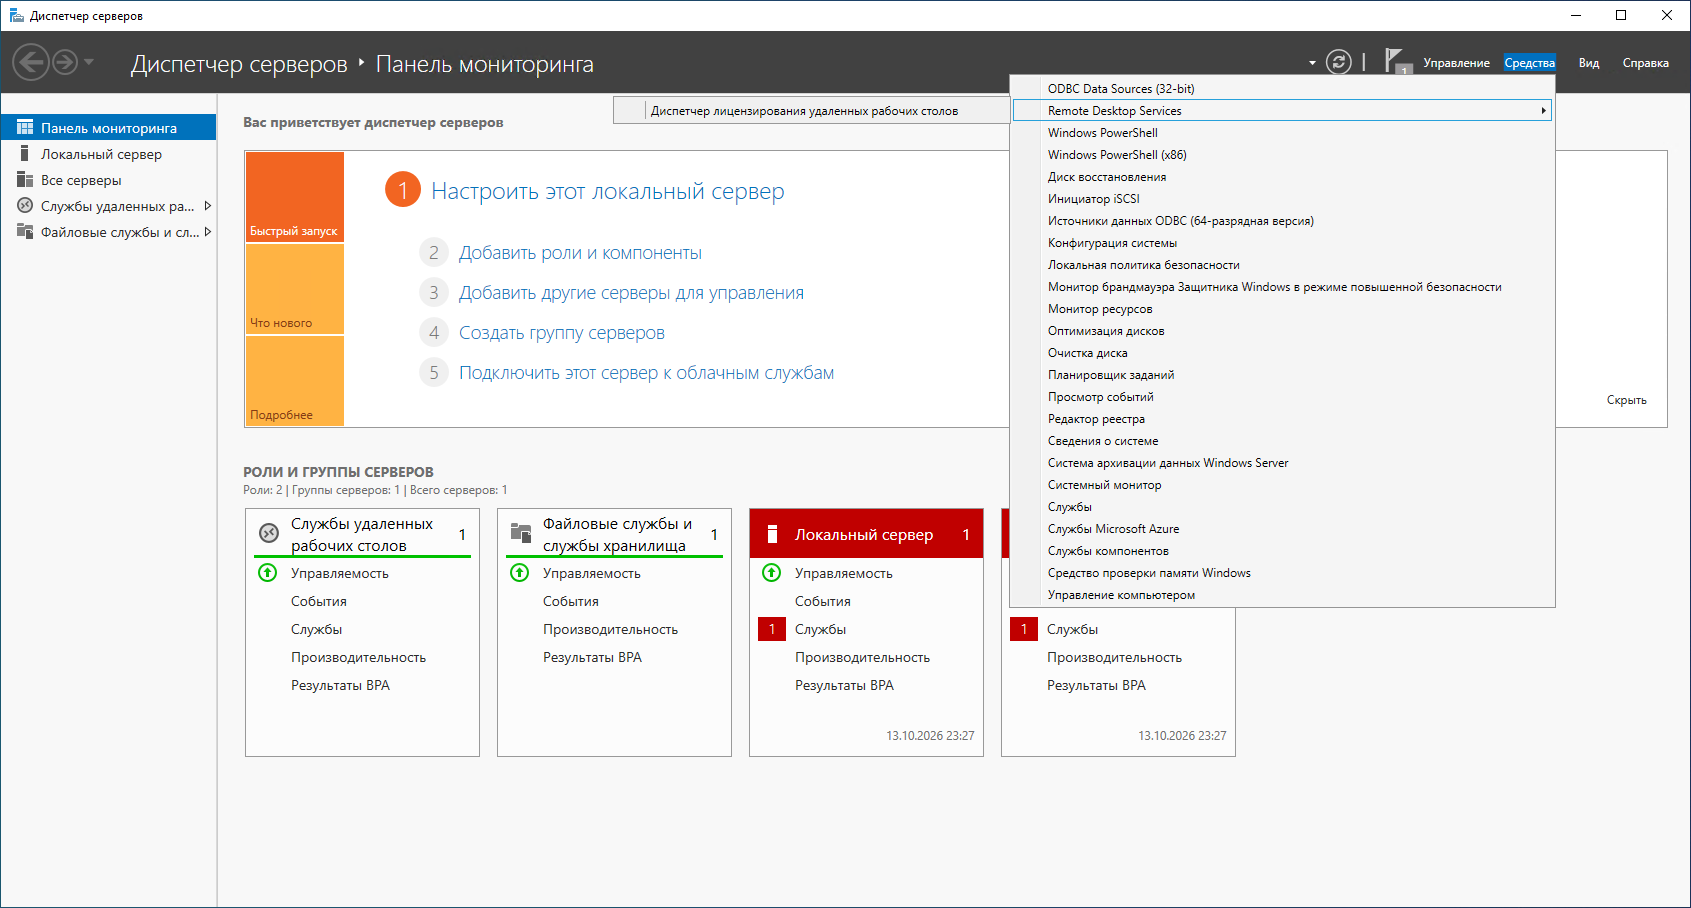Screen dimensions: 1691x908
Task: Click green Управляемость icon in Службы удаленных tile
Action: [267, 573]
